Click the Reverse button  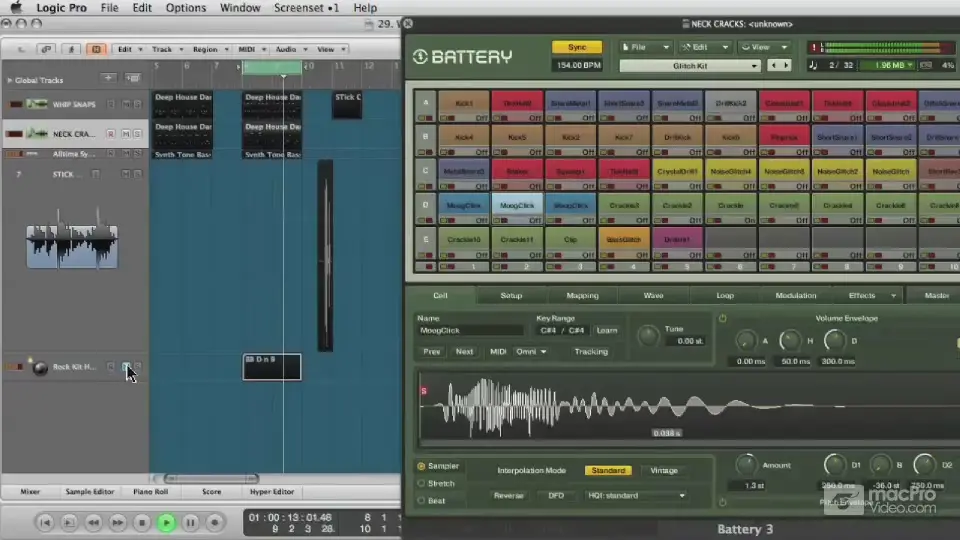508,495
